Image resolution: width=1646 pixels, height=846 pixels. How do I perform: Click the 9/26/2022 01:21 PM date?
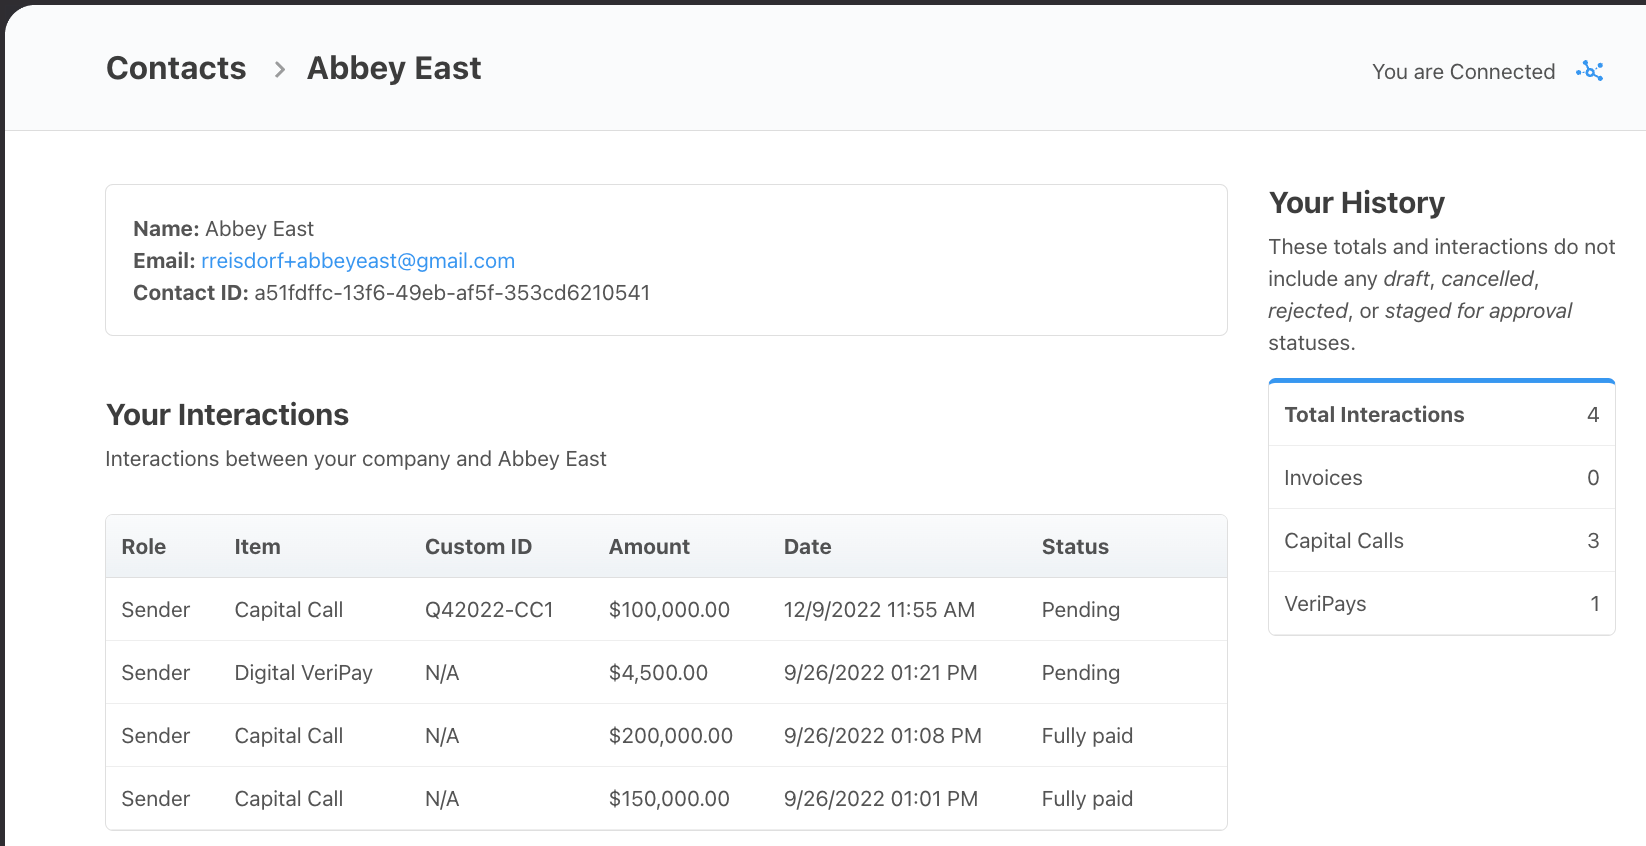[x=880, y=673]
